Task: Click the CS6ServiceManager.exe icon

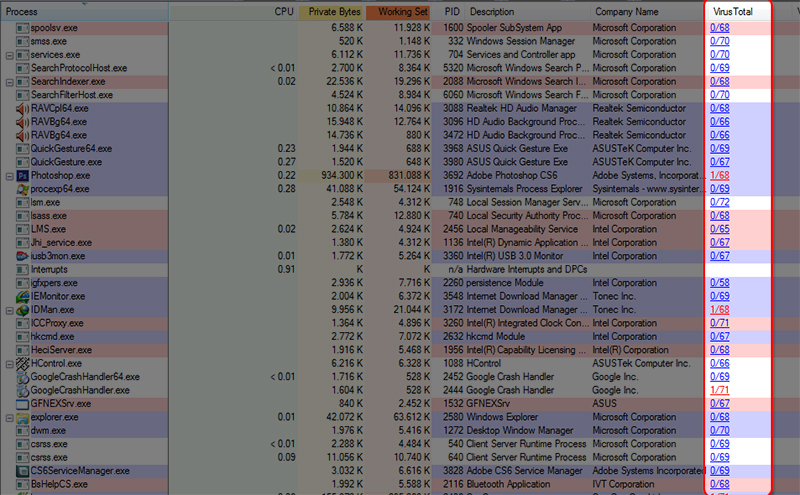Action: click(22, 471)
